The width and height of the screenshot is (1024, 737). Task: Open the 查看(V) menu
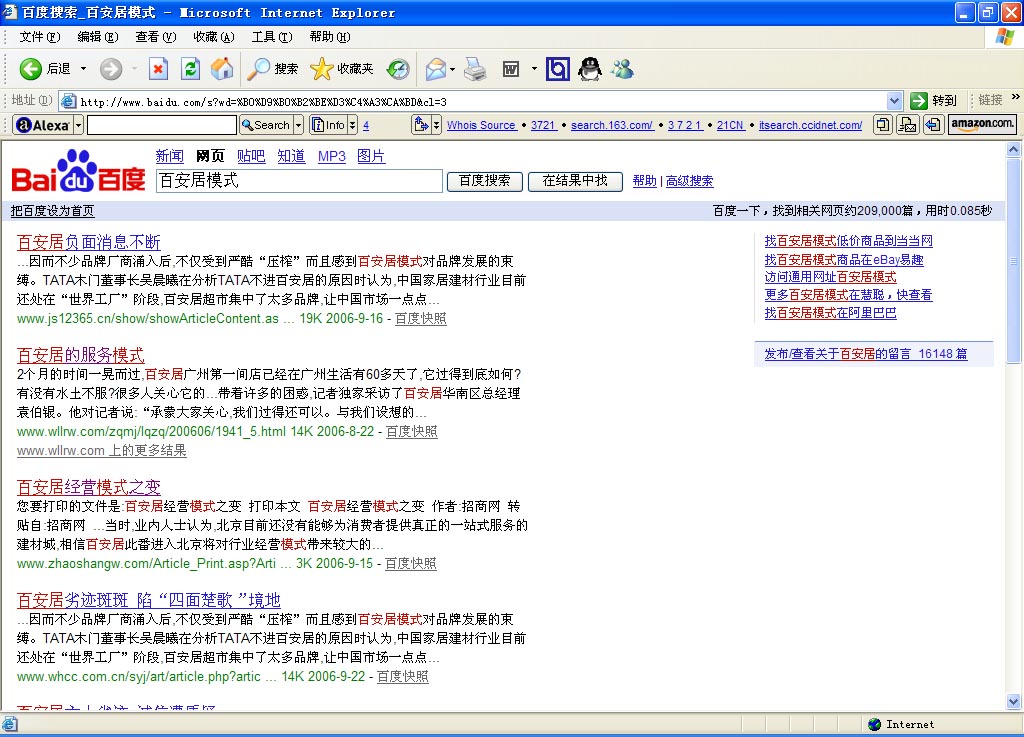[x=155, y=37]
